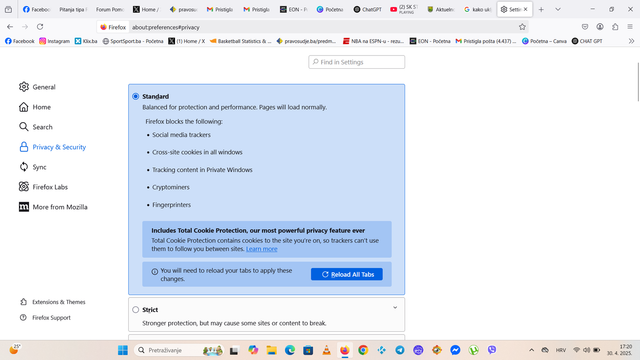Open the Firefox View tab icon

8,9
